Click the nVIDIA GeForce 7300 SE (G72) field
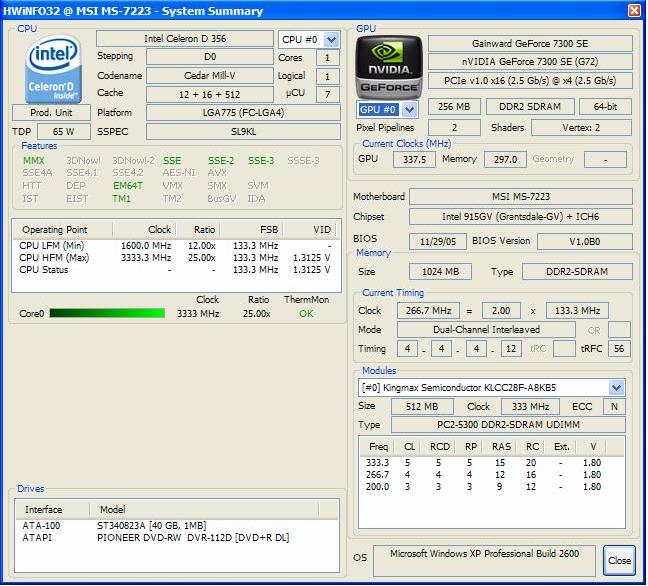The height and width of the screenshot is (586, 648). (x=530, y=62)
